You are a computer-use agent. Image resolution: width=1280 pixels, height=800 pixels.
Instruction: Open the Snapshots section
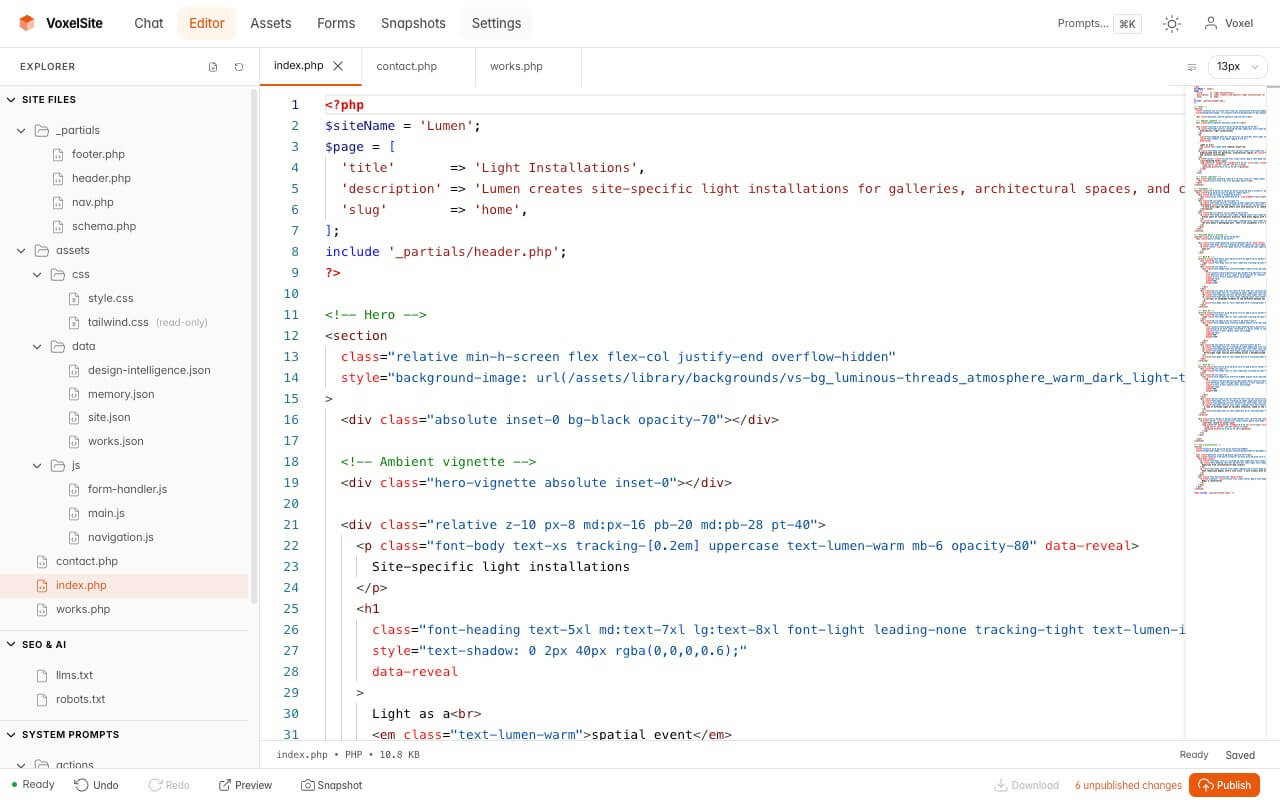pos(412,23)
